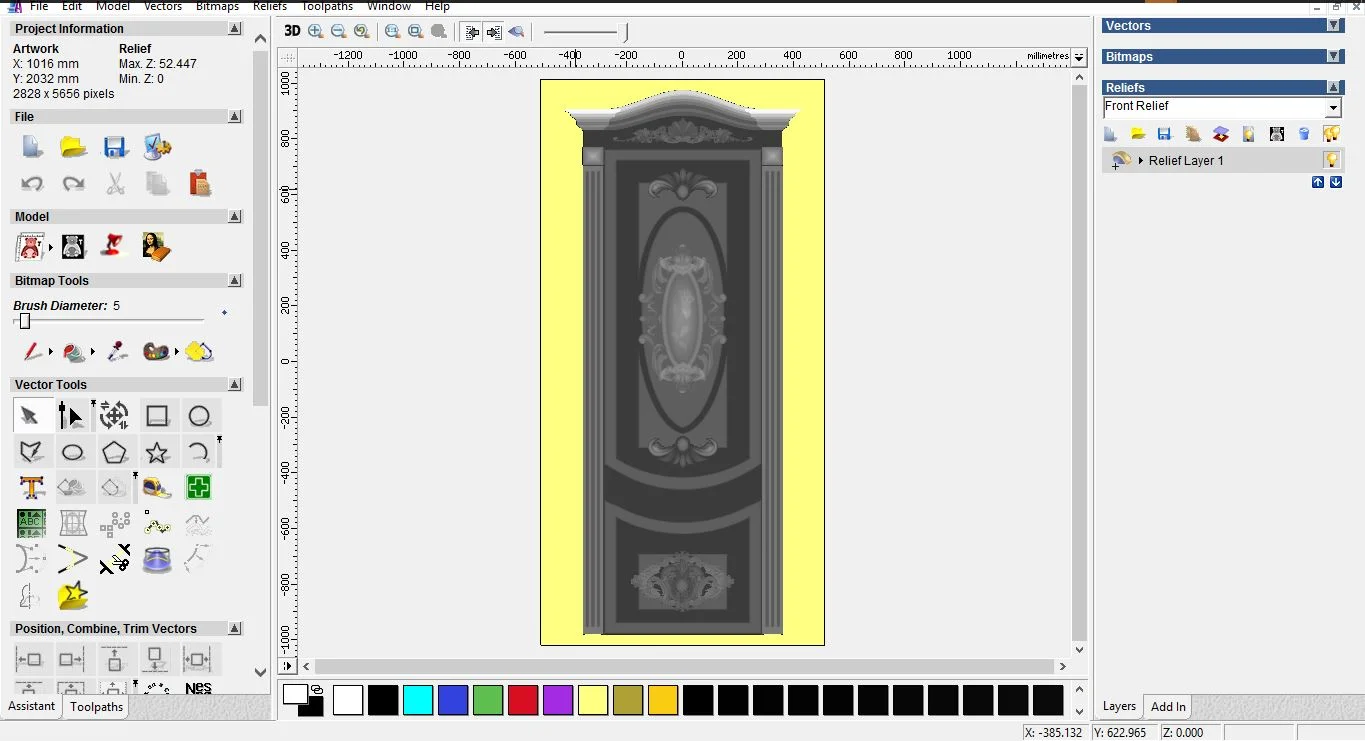Move Relief Layer 1 up with arrow button
This screenshot has height=741, width=1365.
1318,182
